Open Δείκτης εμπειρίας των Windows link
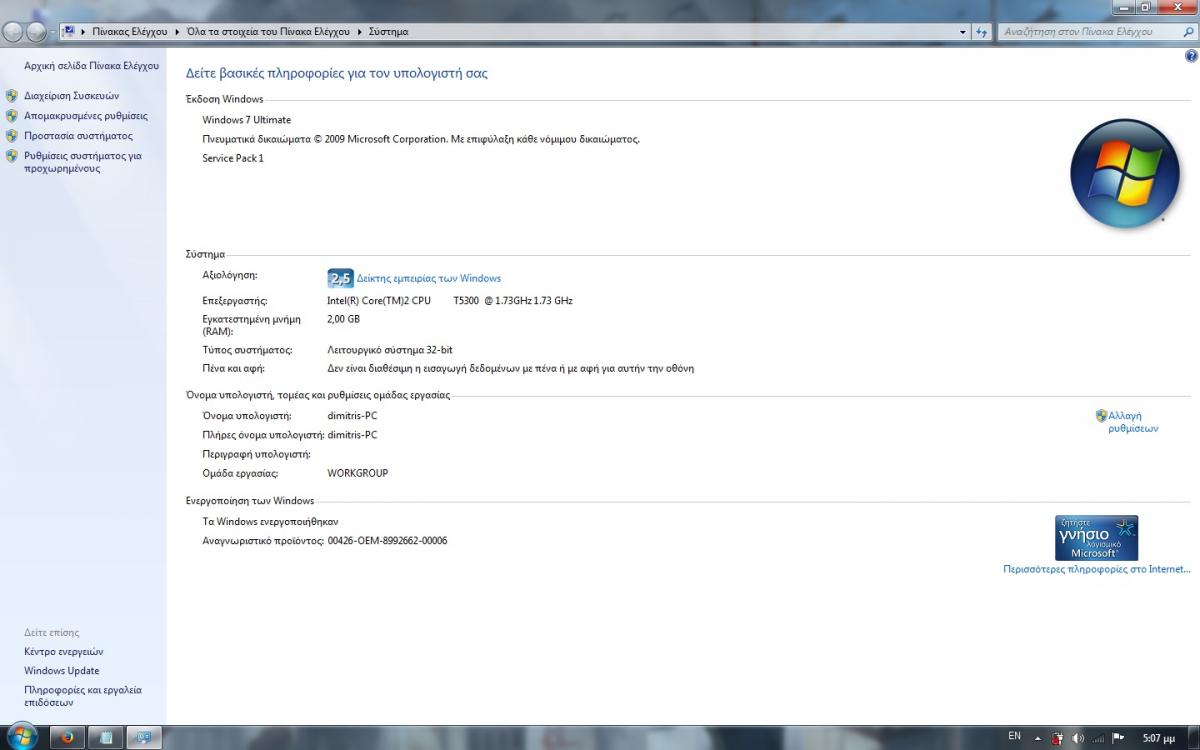This screenshot has width=1200, height=750. point(429,278)
